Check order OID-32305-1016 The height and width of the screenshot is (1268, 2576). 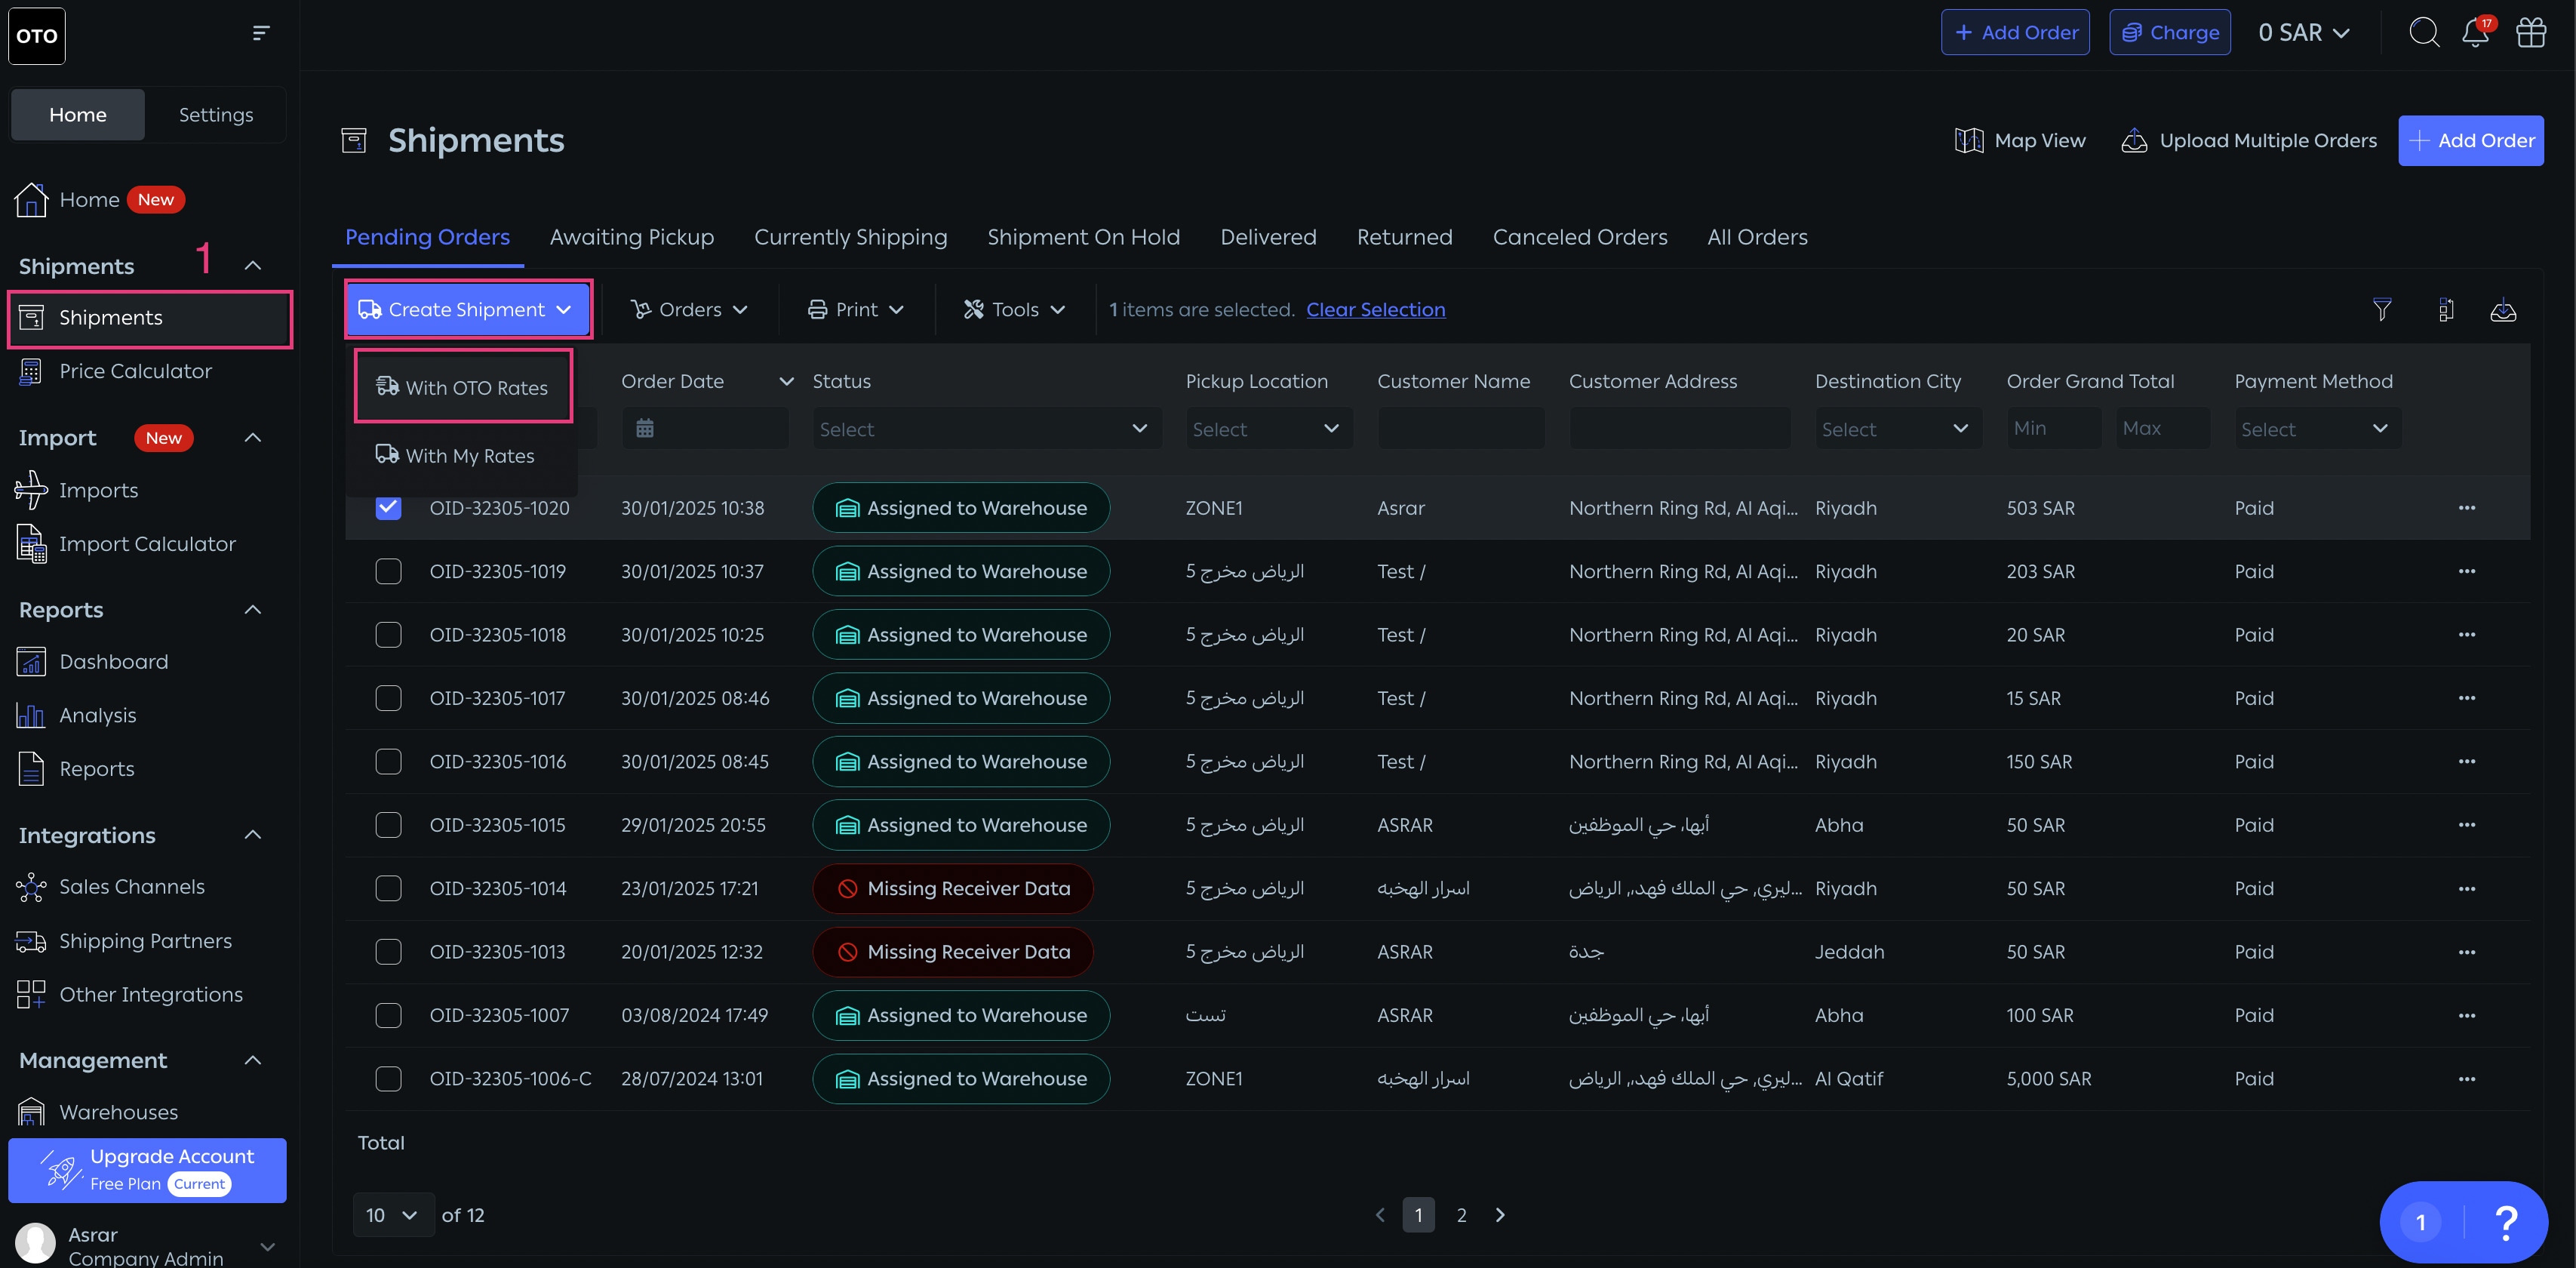tap(388, 761)
